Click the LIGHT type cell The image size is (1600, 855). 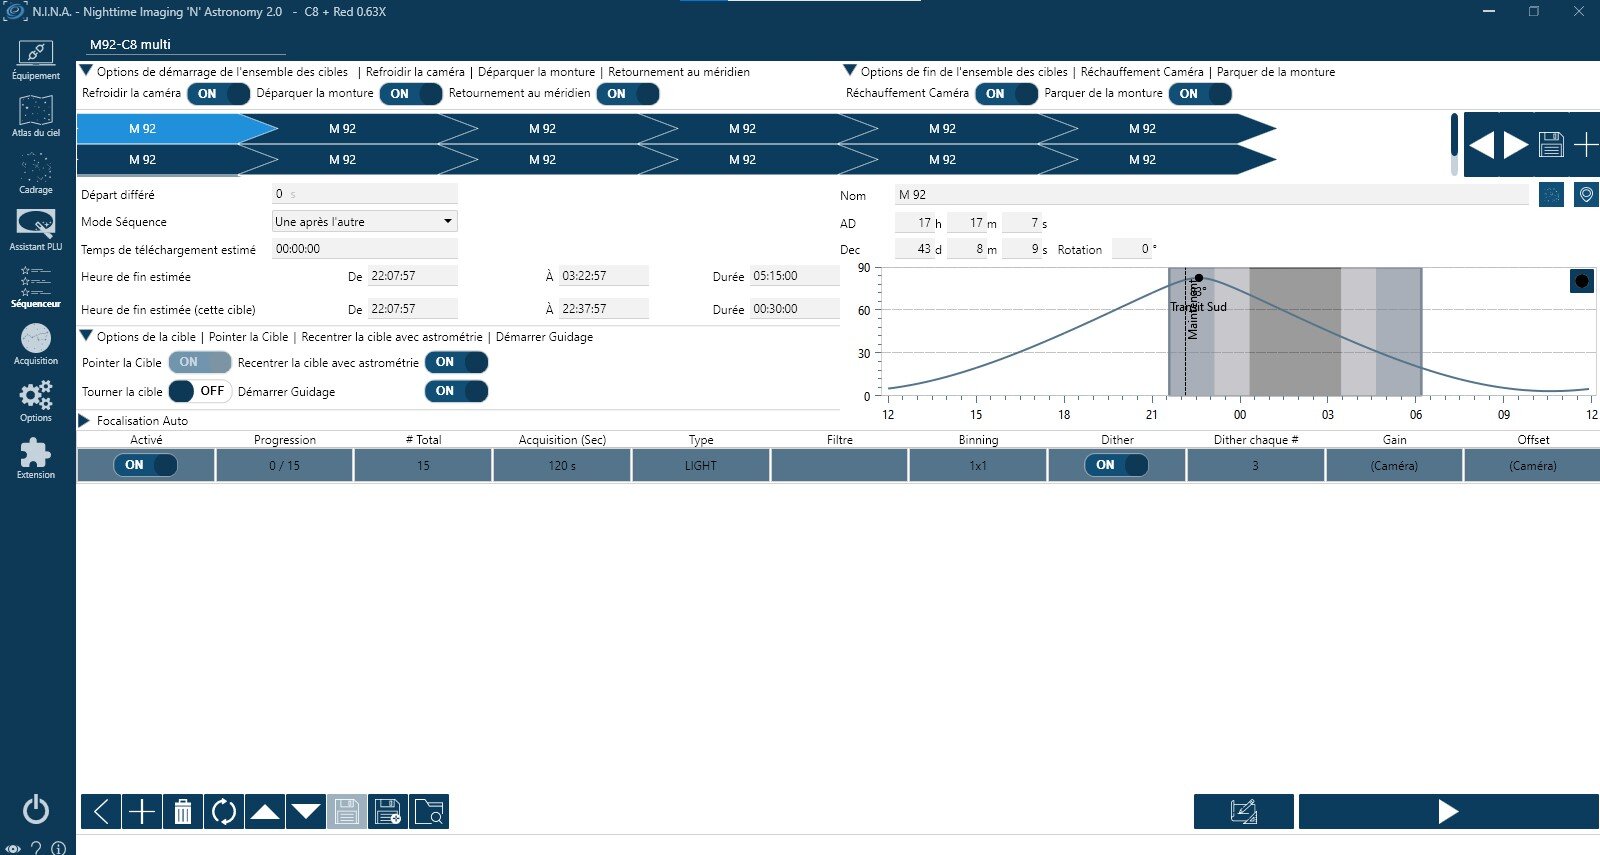pyautogui.click(x=701, y=465)
